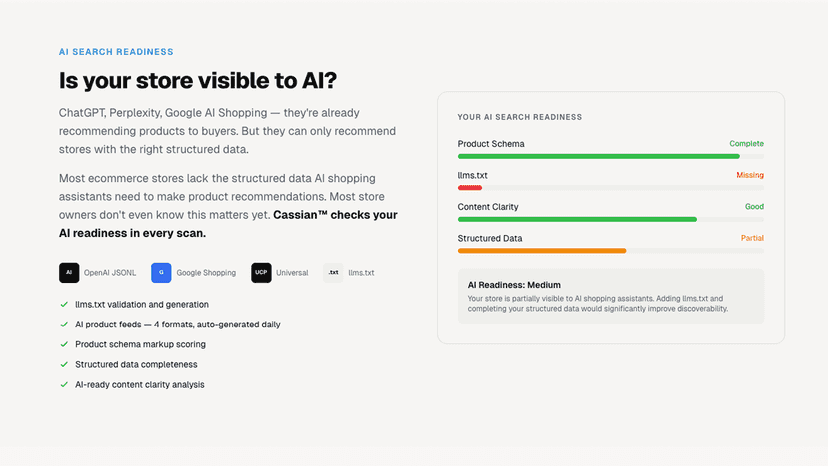The width and height of the screenshot is (828, 466).
Task: Click checkmark beside Structured data completeness
Action: [64, 365]
